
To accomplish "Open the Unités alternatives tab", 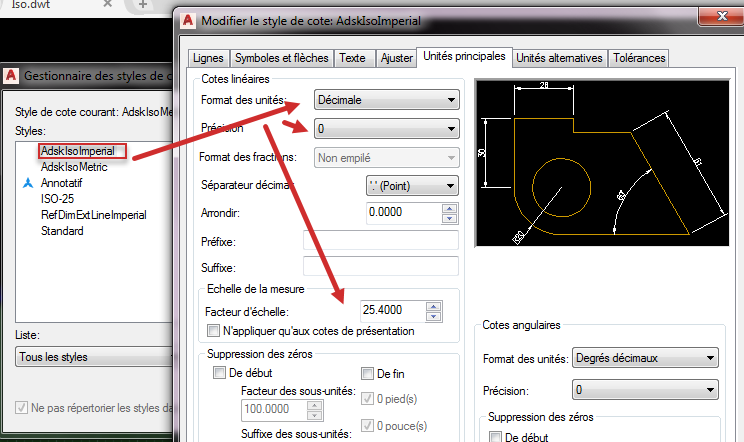I will click(559, 58).
